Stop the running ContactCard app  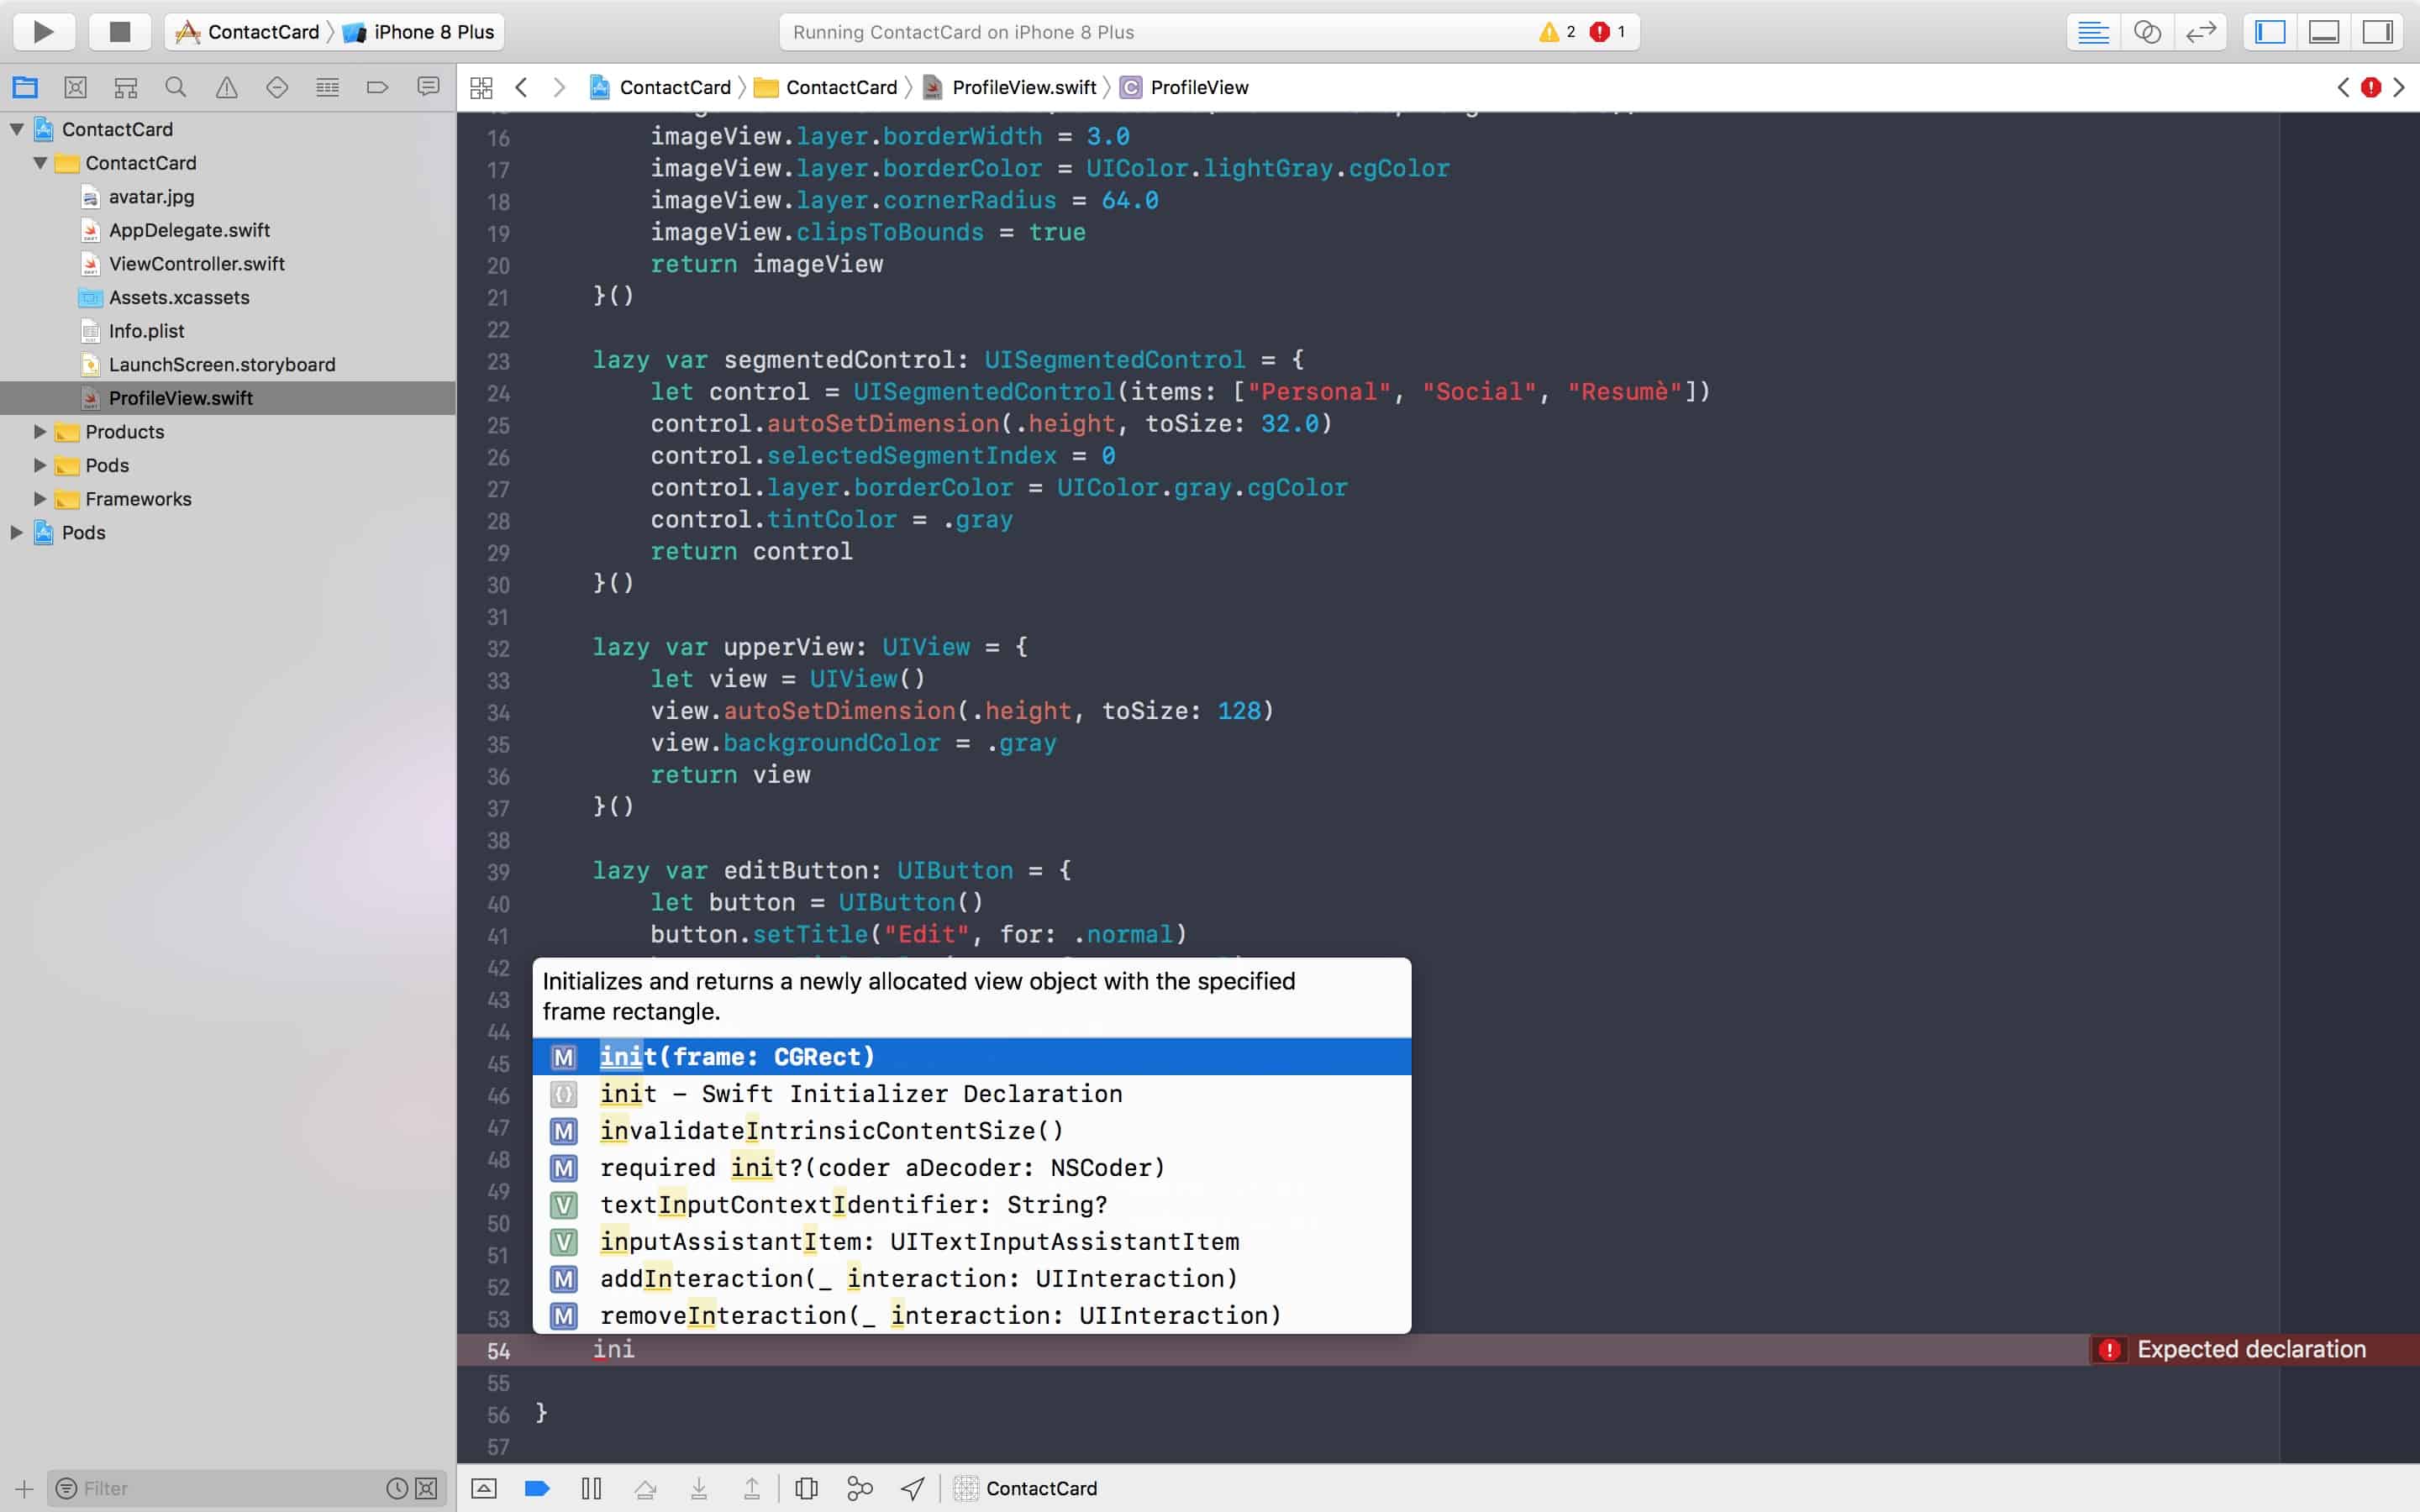click(120, 32)
